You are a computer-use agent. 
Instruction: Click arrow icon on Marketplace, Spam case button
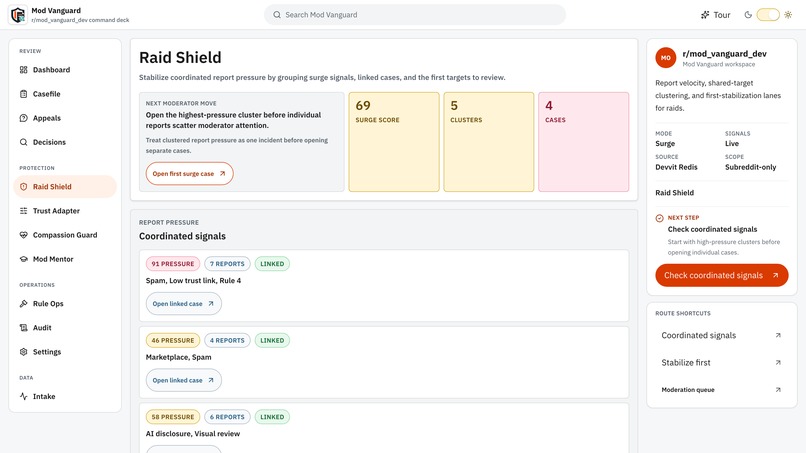211,380
